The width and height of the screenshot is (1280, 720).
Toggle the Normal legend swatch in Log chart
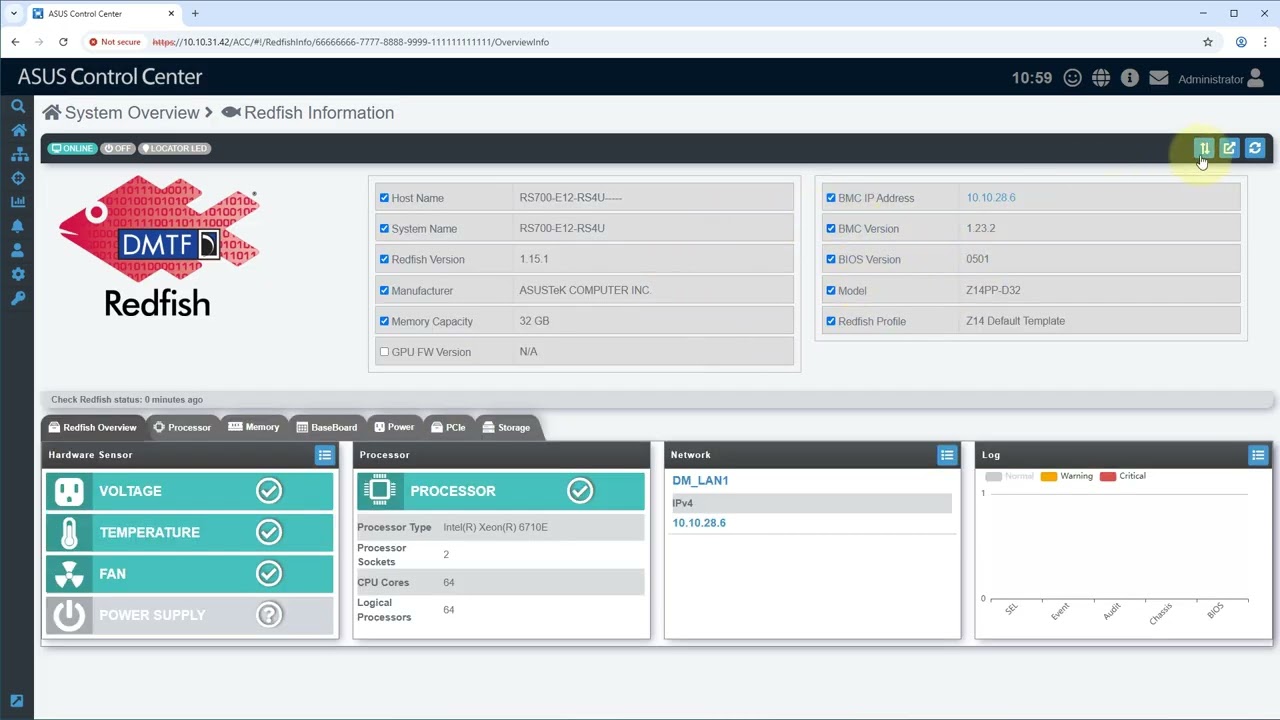pos(994,476)
